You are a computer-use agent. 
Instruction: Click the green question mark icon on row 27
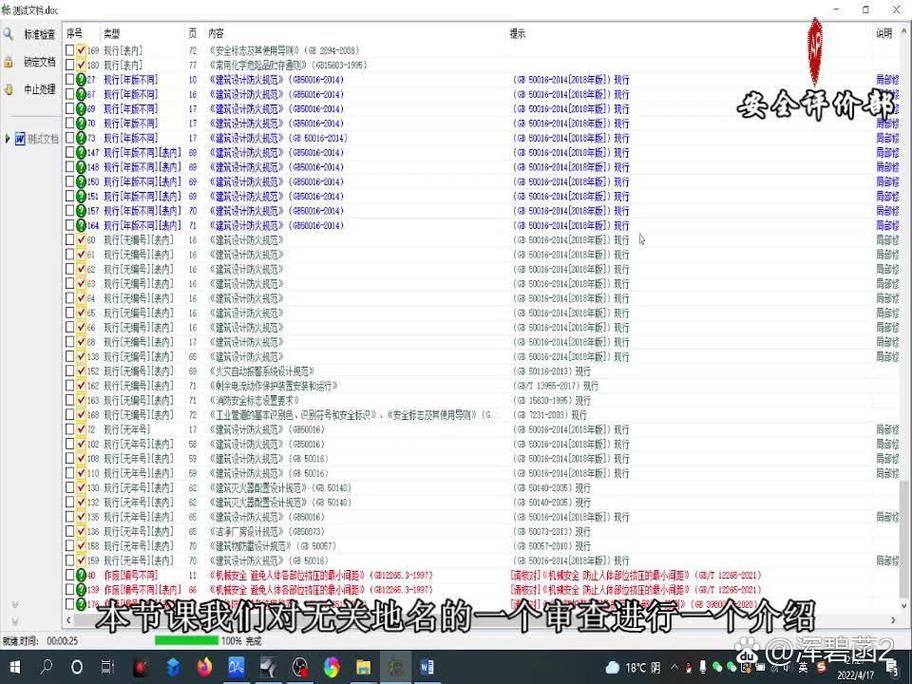pos(80,78)
